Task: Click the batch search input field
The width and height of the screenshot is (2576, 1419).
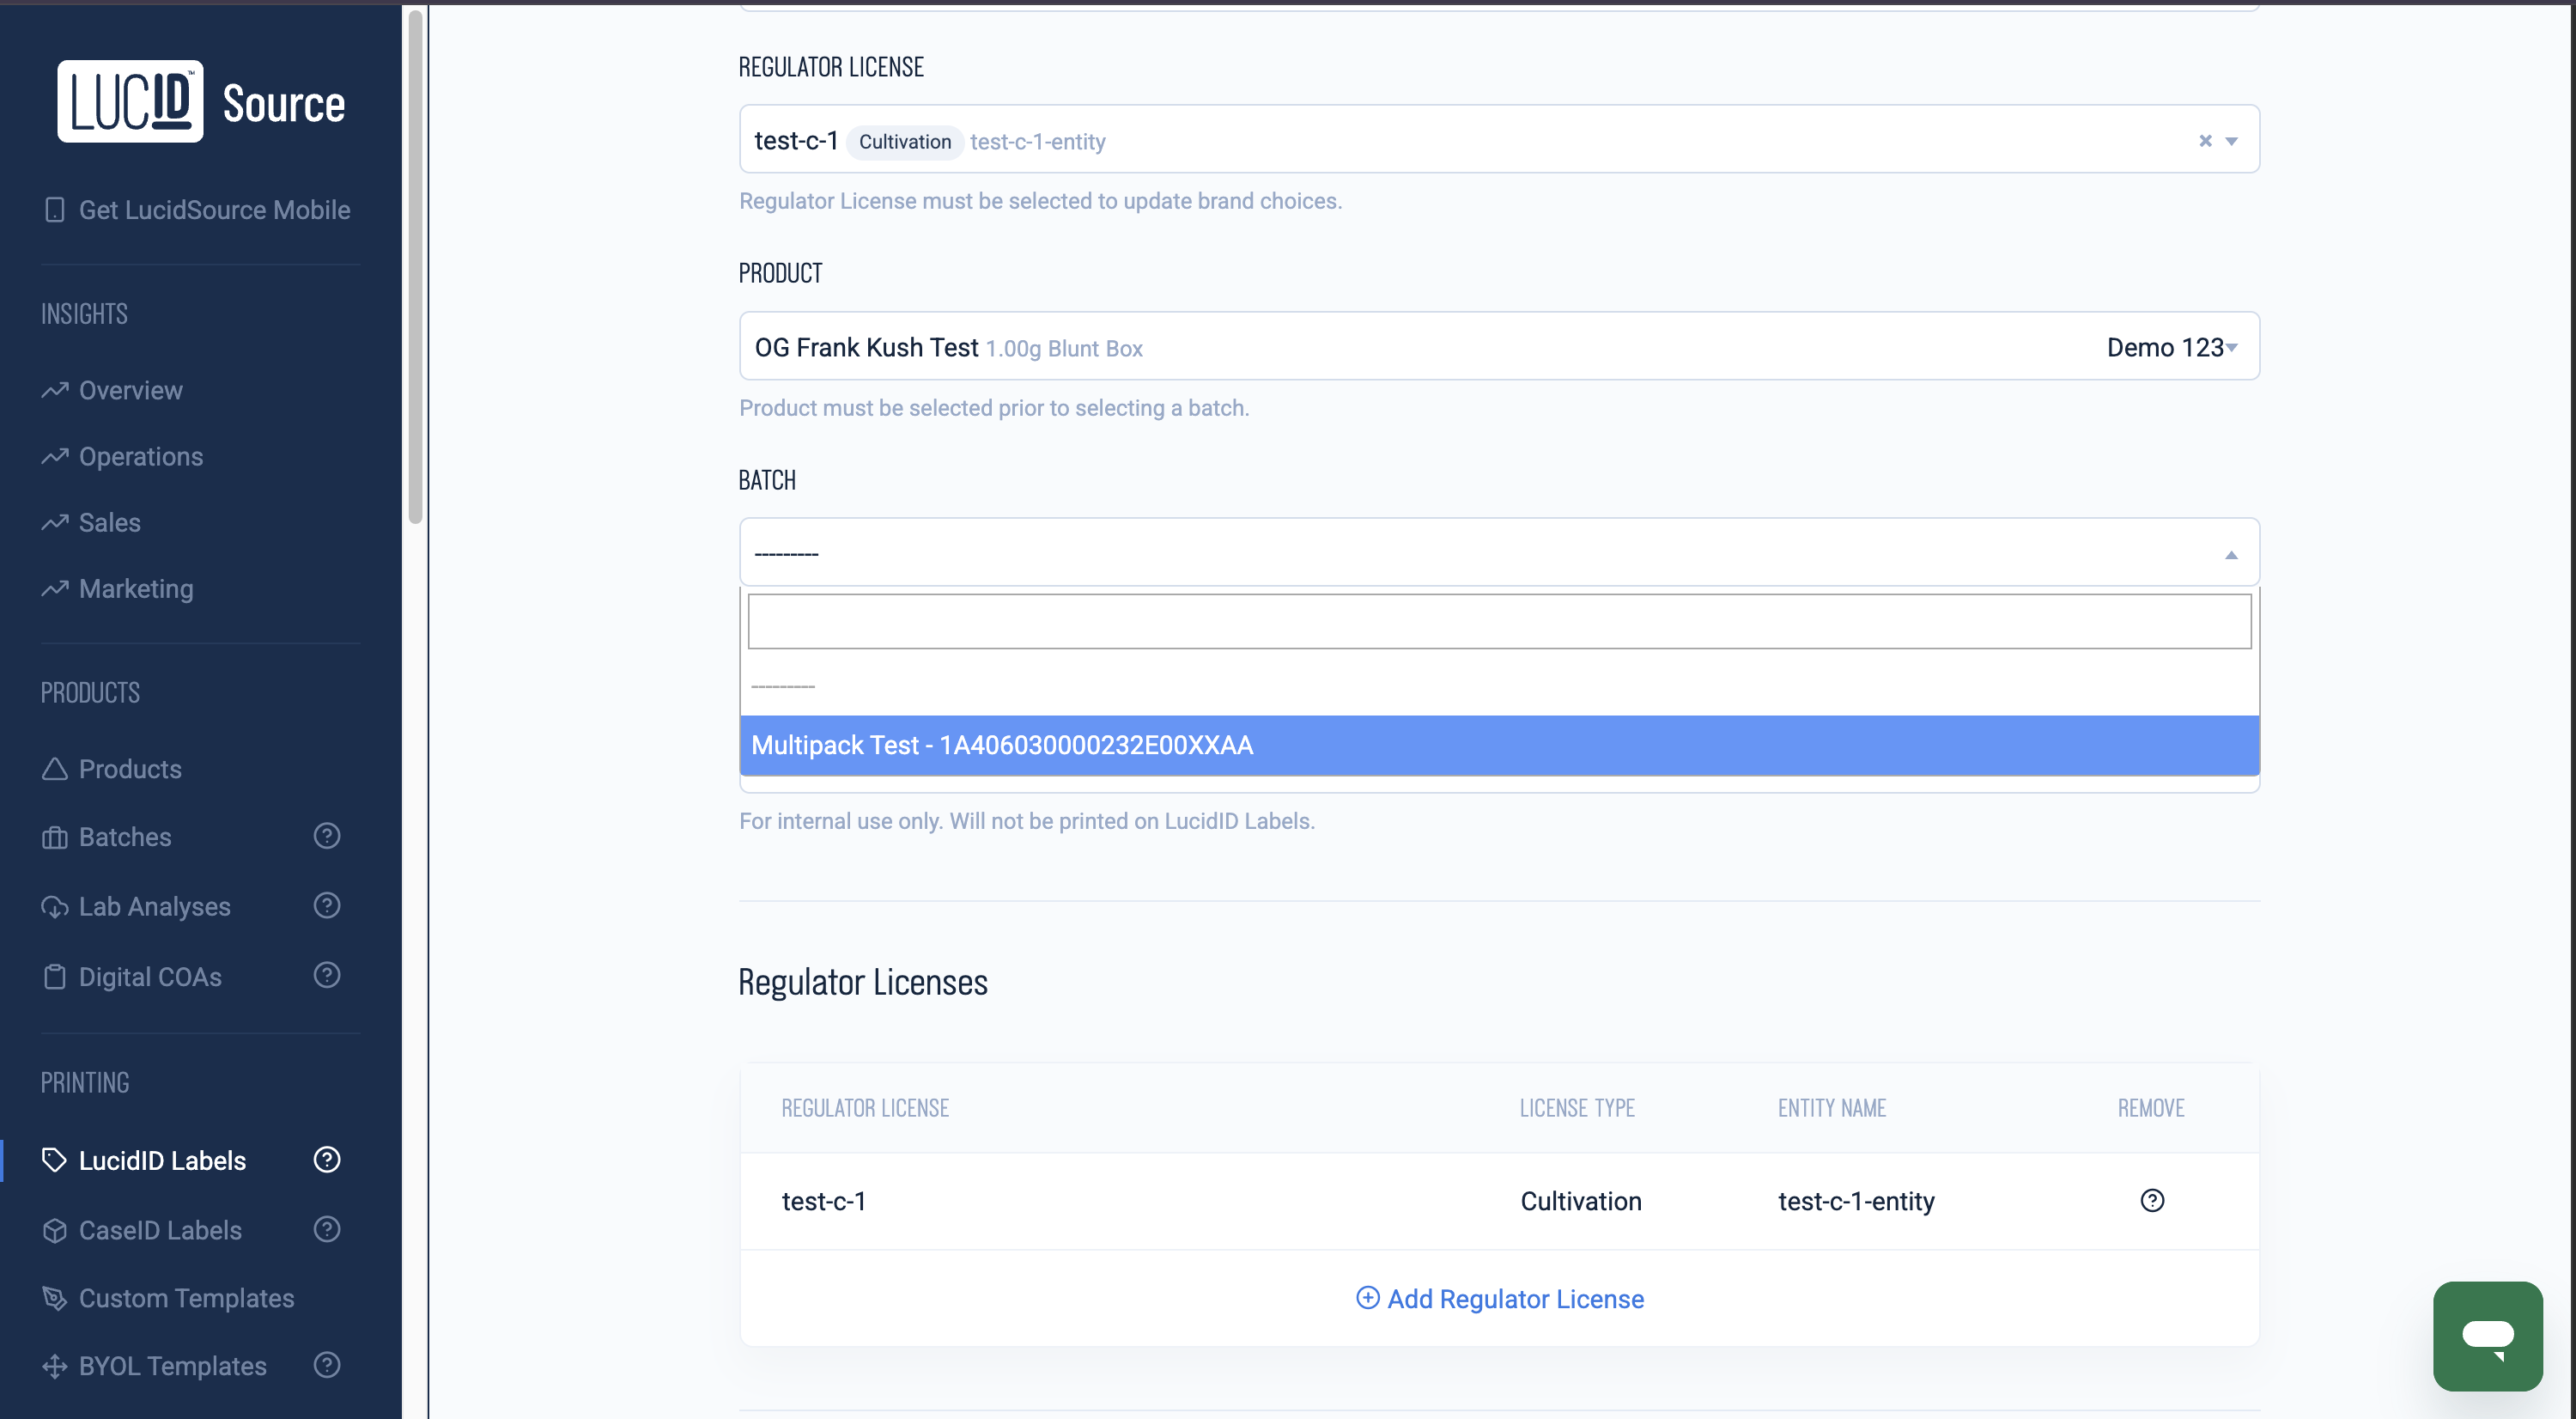Action: [1498, 621]
